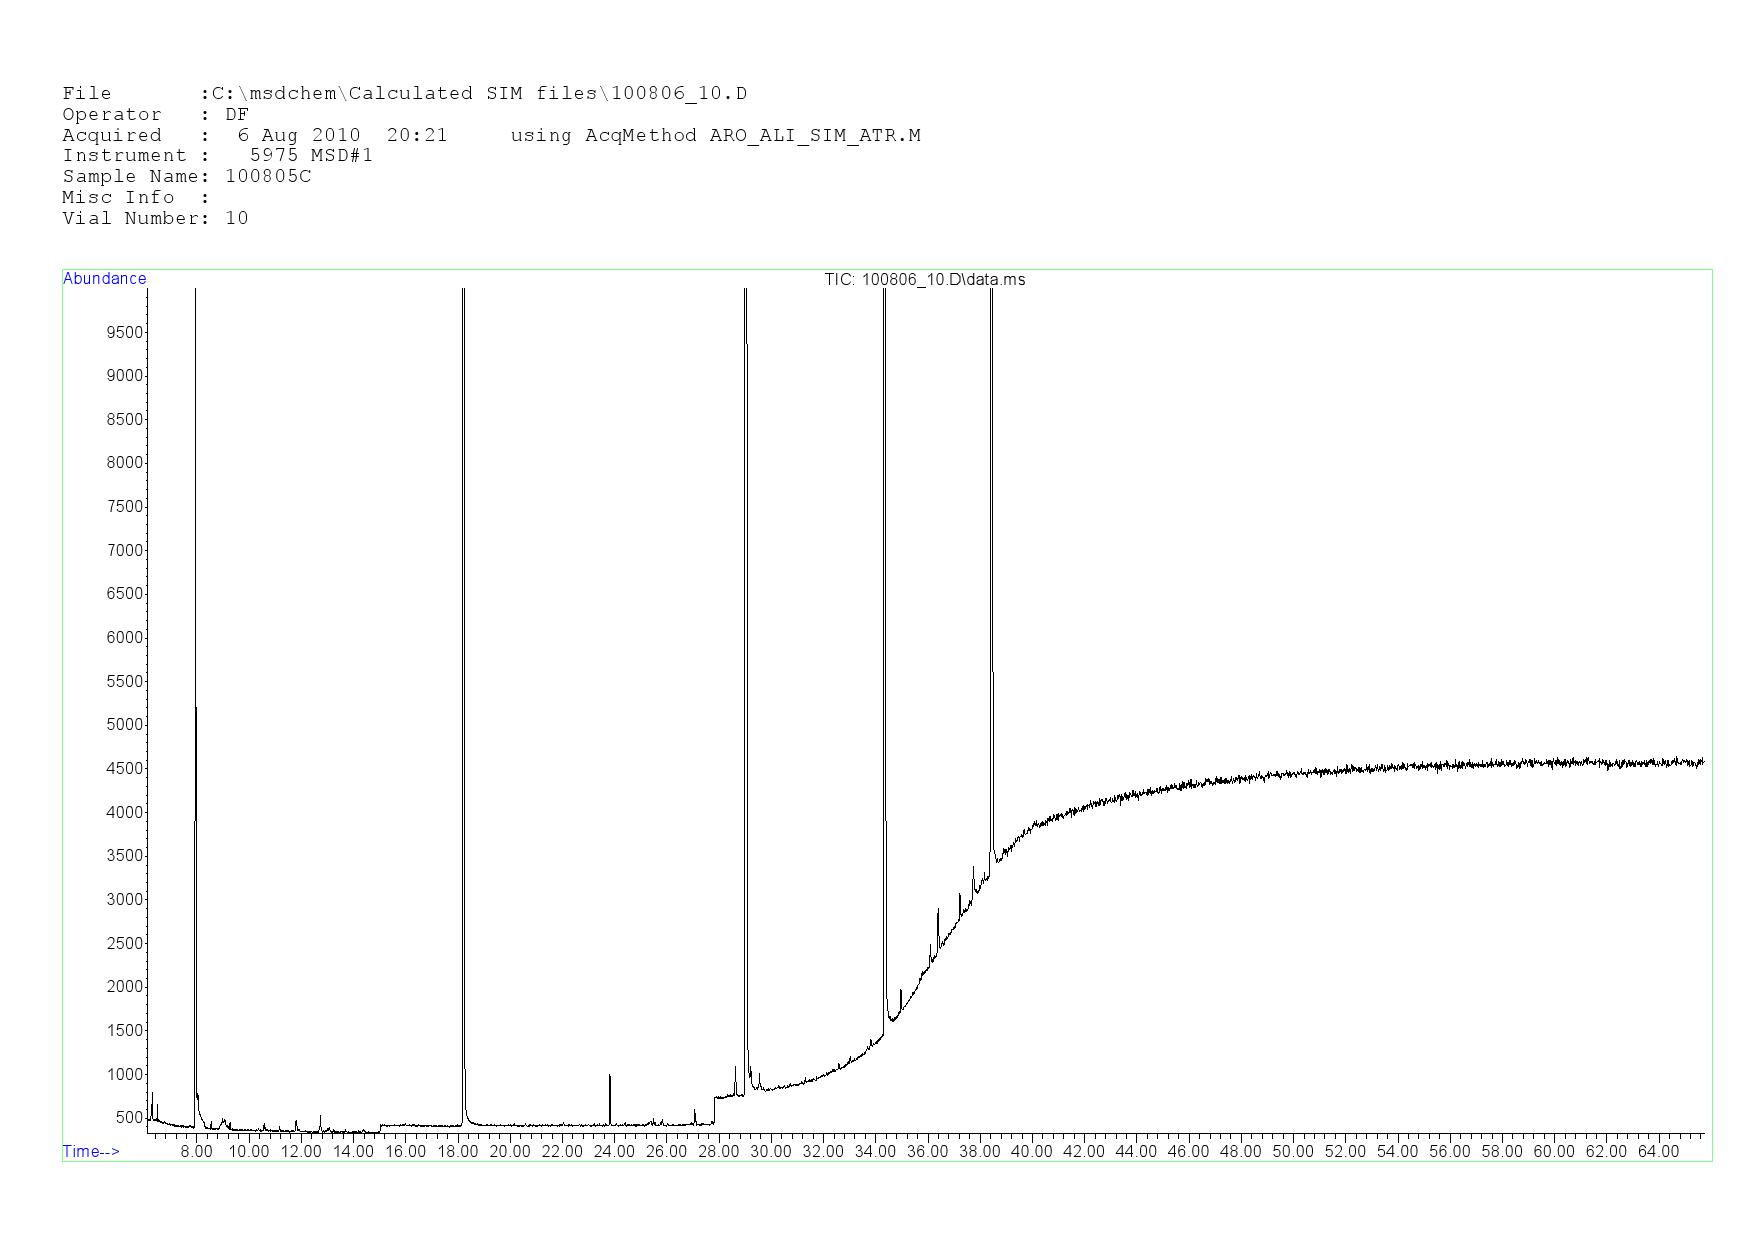The image size is (1754, 1240).
Task: Click the 64.00 tick label on time axis
Action: point(1657,1152)
